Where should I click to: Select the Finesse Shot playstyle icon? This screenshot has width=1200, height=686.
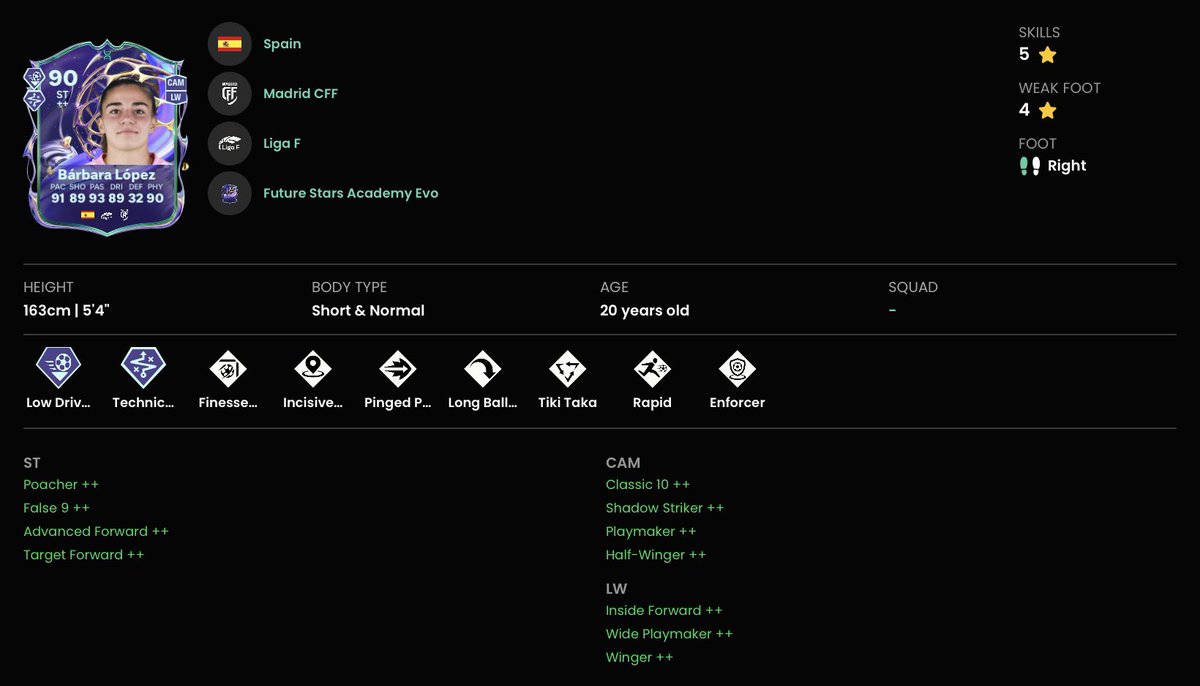click(x=228, y=369)
